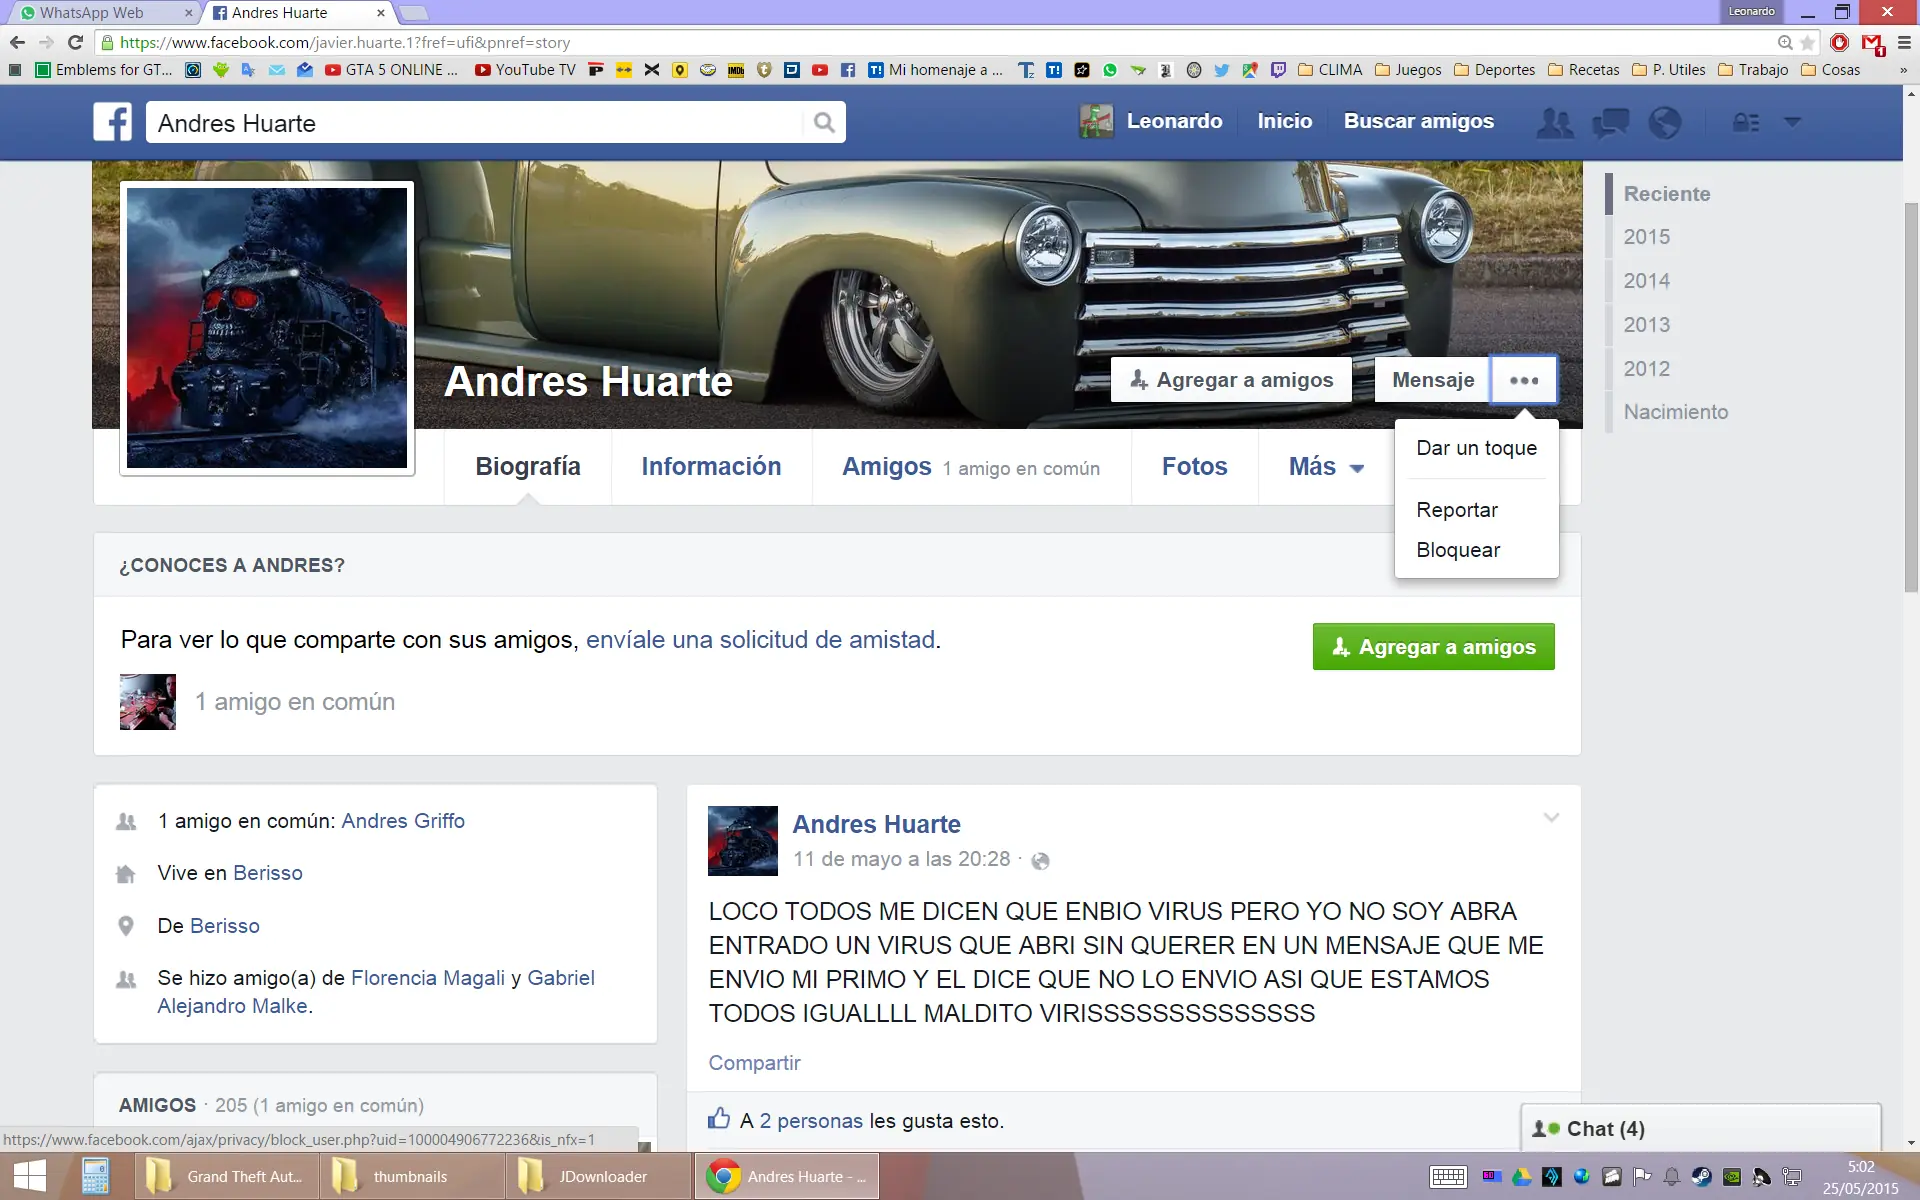Open the messages icon in header
Image resolution: width=1920 pixels, height=1200 pixels.
click(x=1610, y=122)
